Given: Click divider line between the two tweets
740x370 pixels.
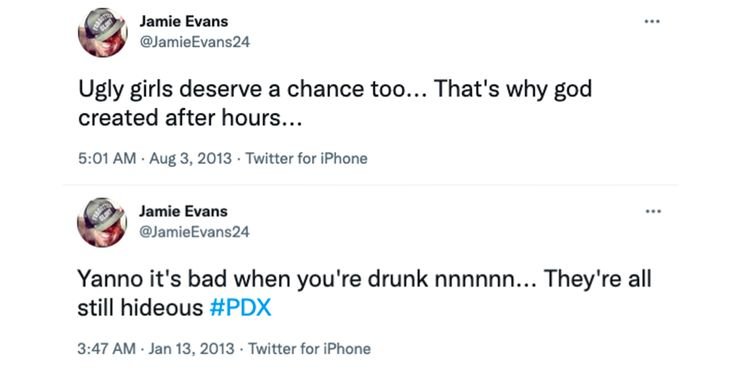Looking at the screenshot, I should point(370,185).
